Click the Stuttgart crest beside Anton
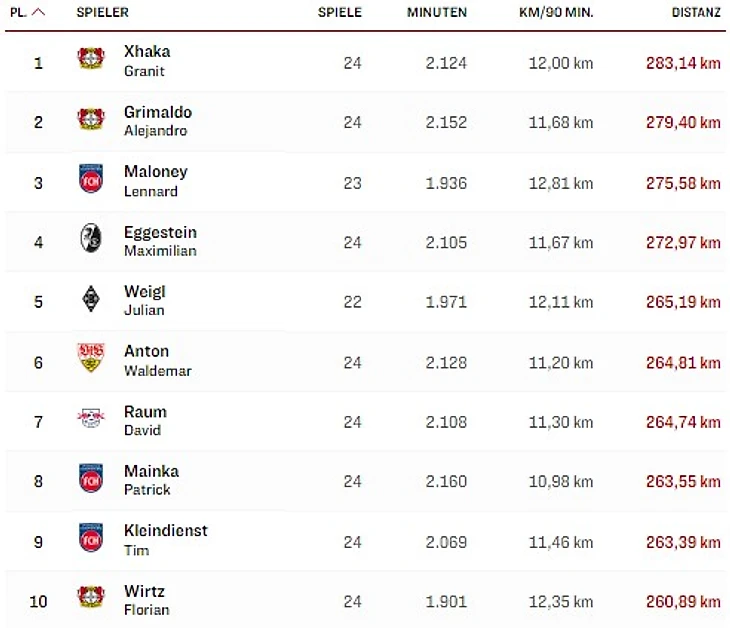This screenshot has width=730, height=628. (91, 359)
